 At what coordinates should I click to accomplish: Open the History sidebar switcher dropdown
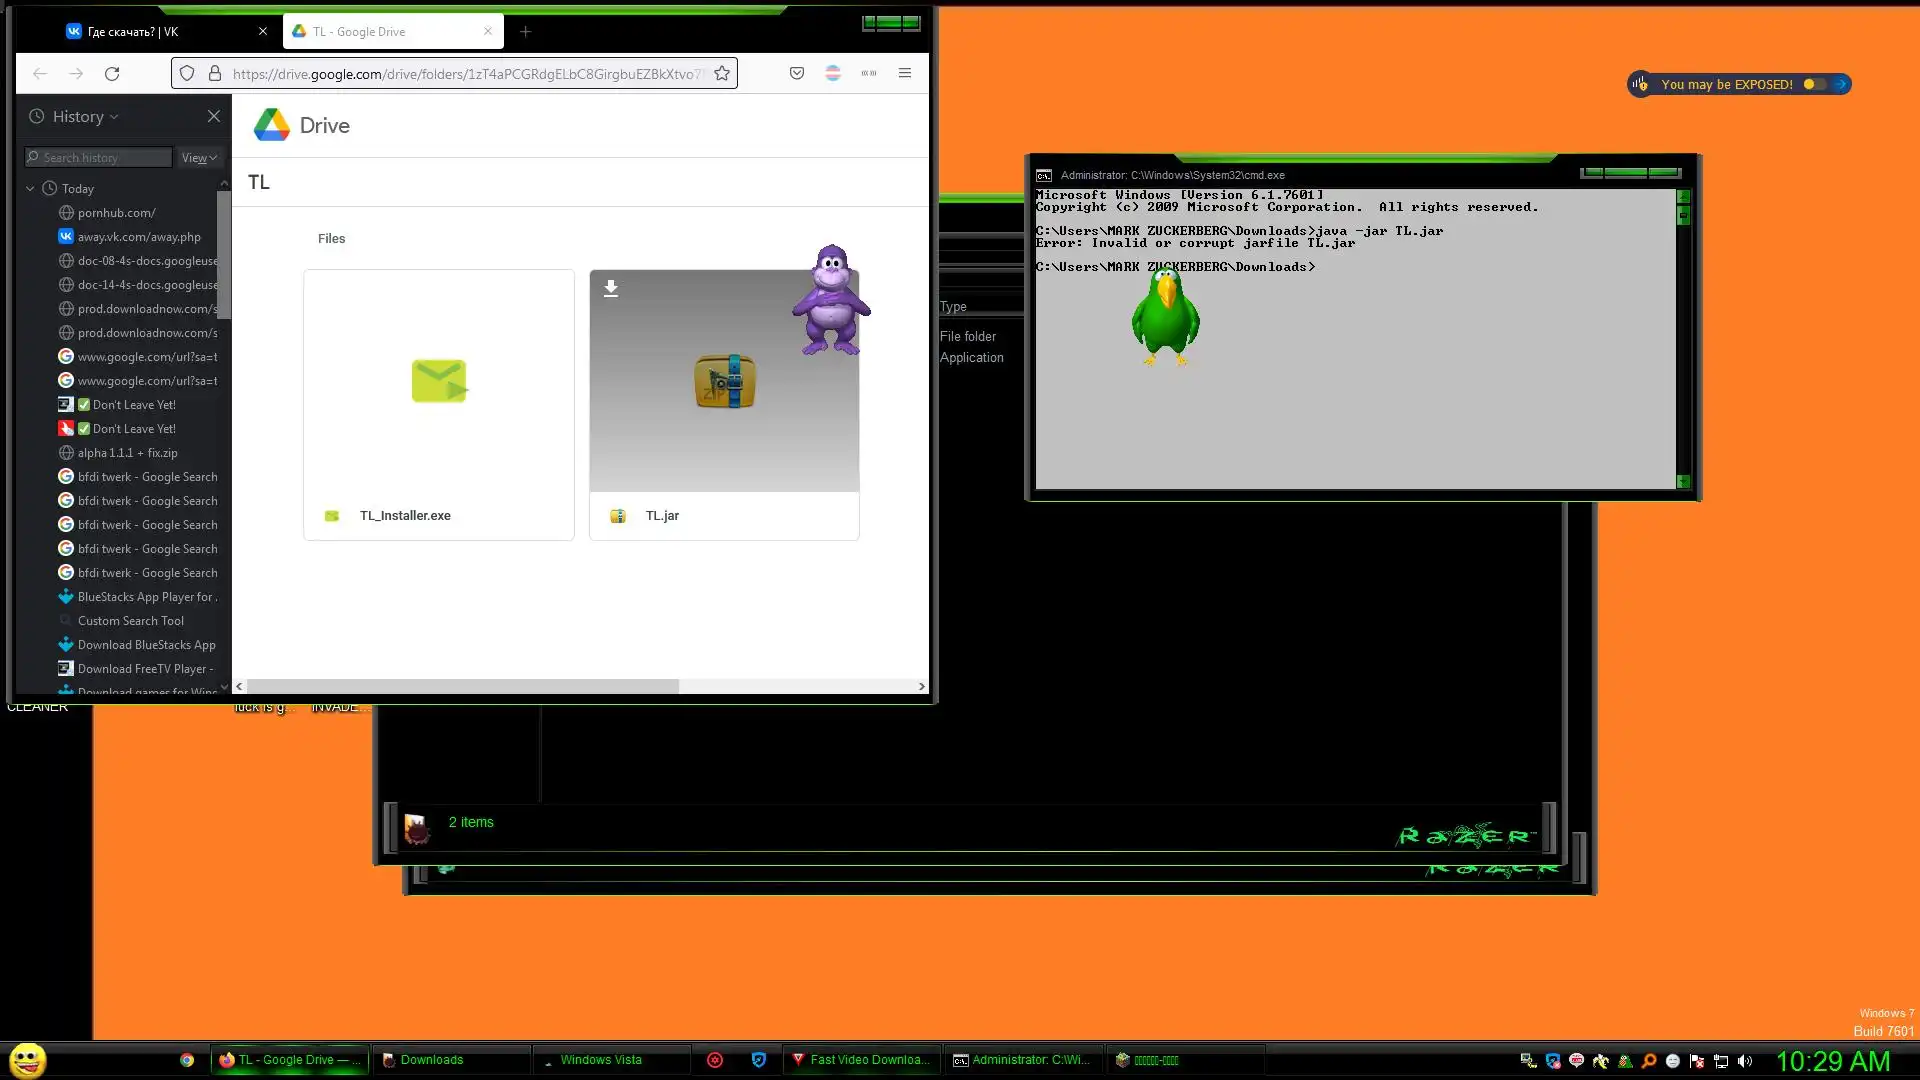86,116
